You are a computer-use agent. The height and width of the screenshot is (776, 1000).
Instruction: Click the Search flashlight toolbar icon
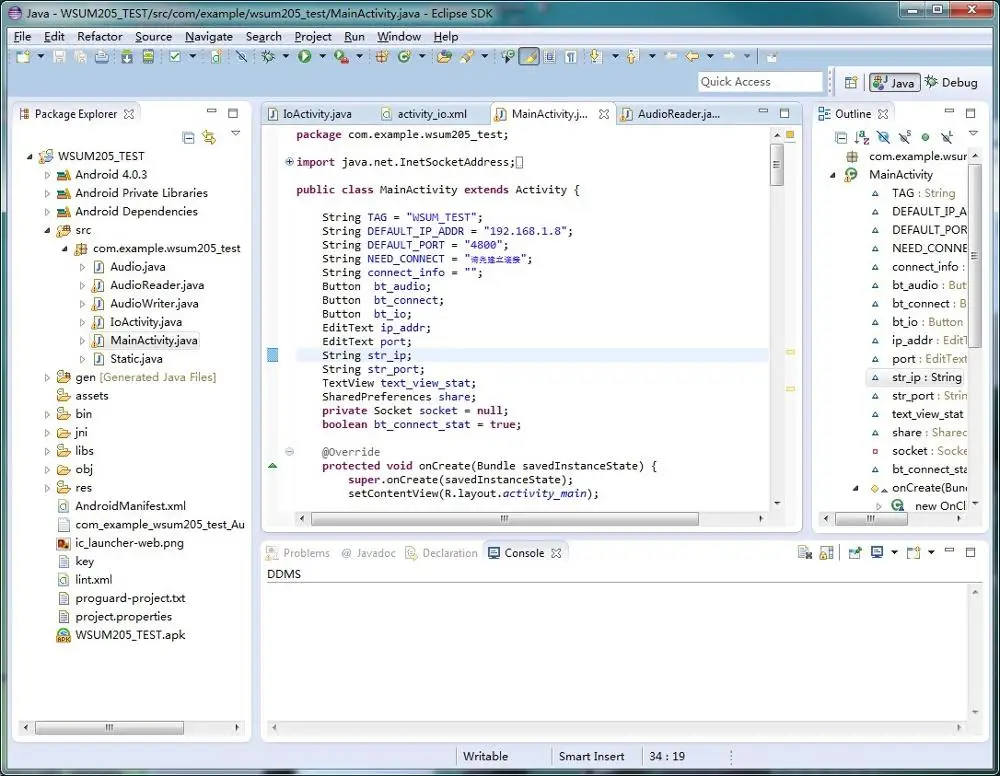[x=467, y=57]
